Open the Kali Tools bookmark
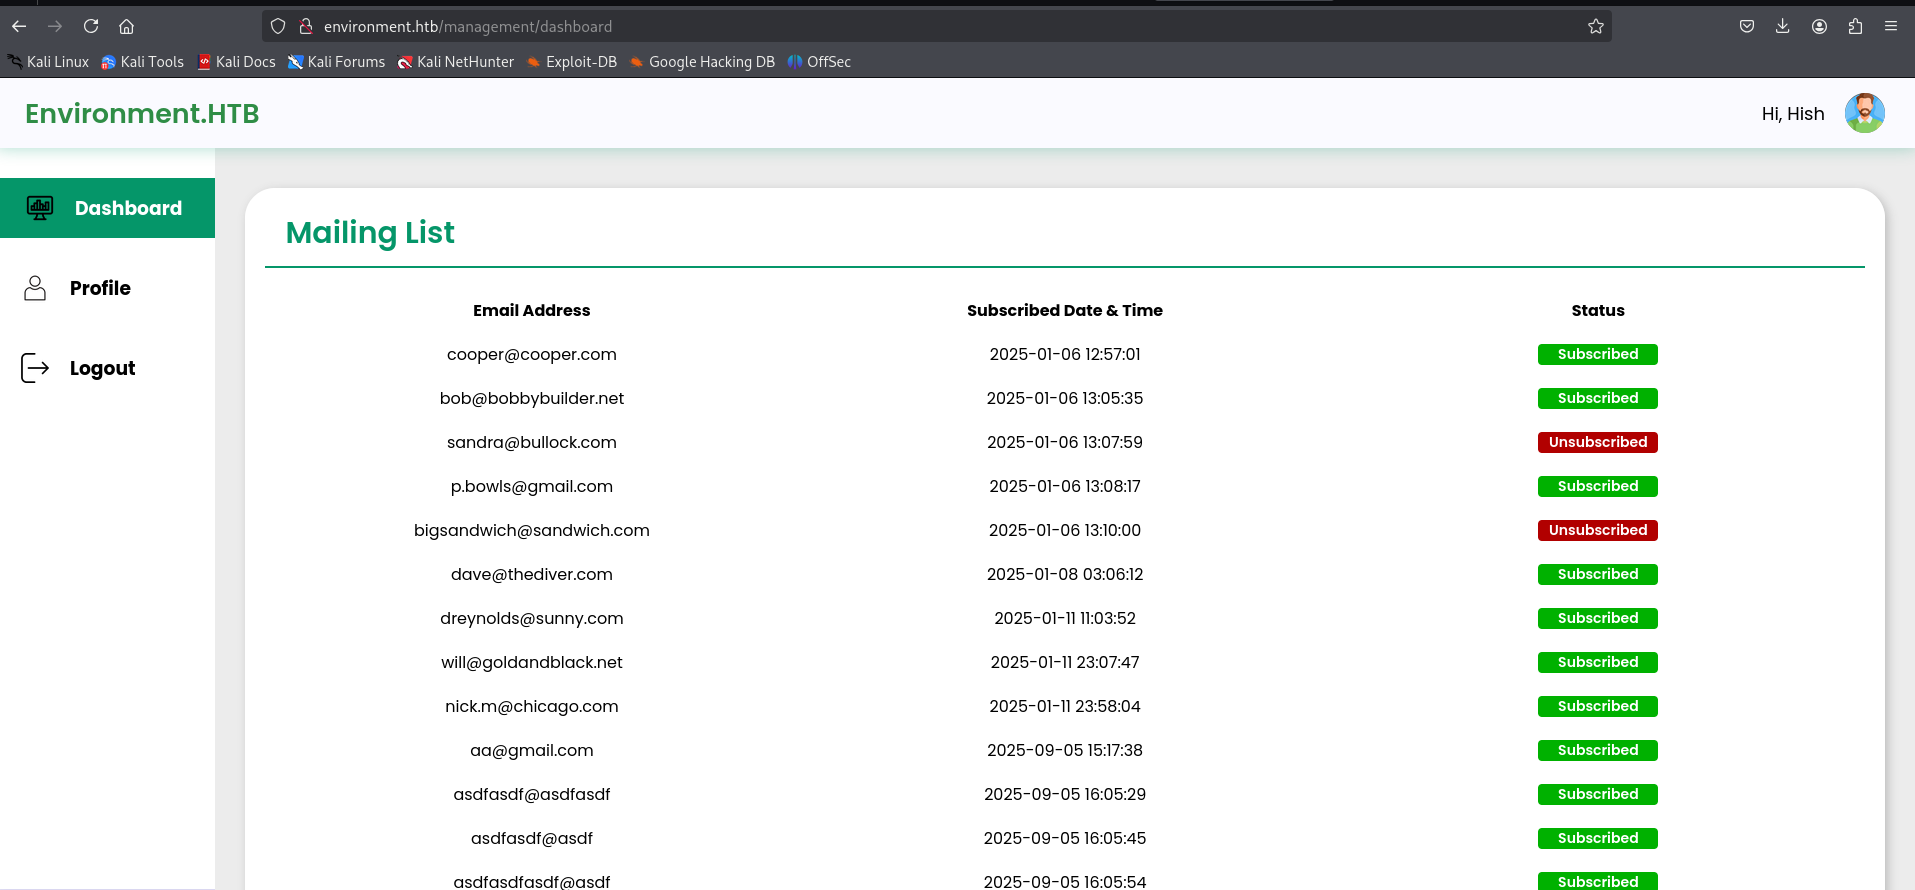The image size is (1915, 890). [x=143, y=62]
